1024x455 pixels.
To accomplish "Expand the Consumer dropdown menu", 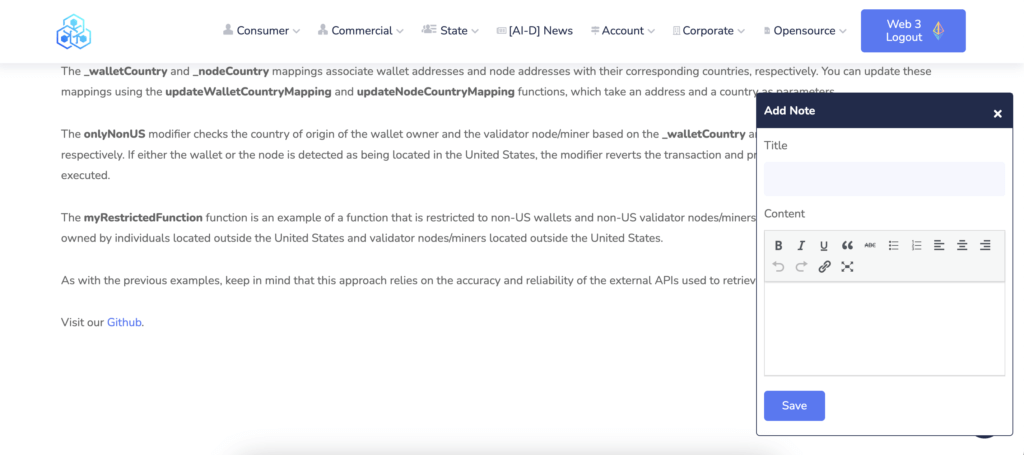I will coord(261,31).
